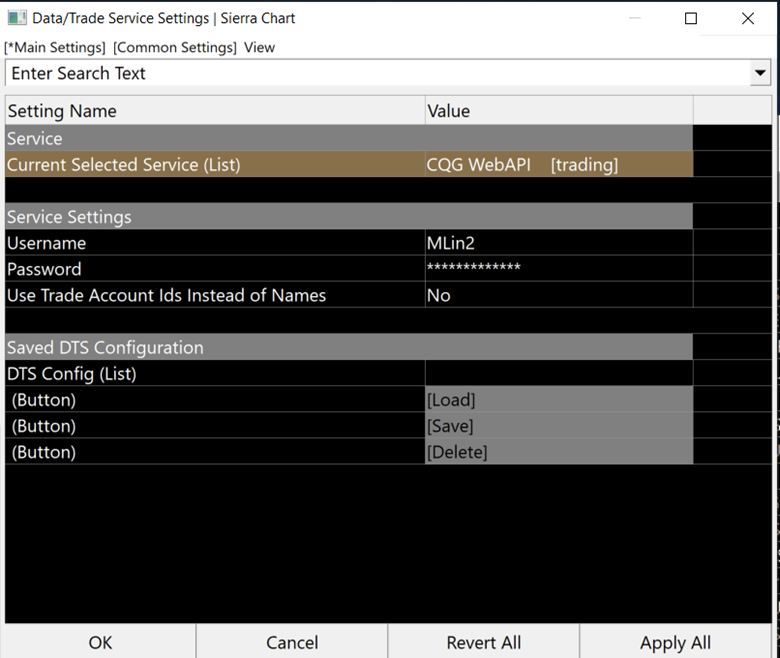Click the masked Password value field

tap(557, 269)
